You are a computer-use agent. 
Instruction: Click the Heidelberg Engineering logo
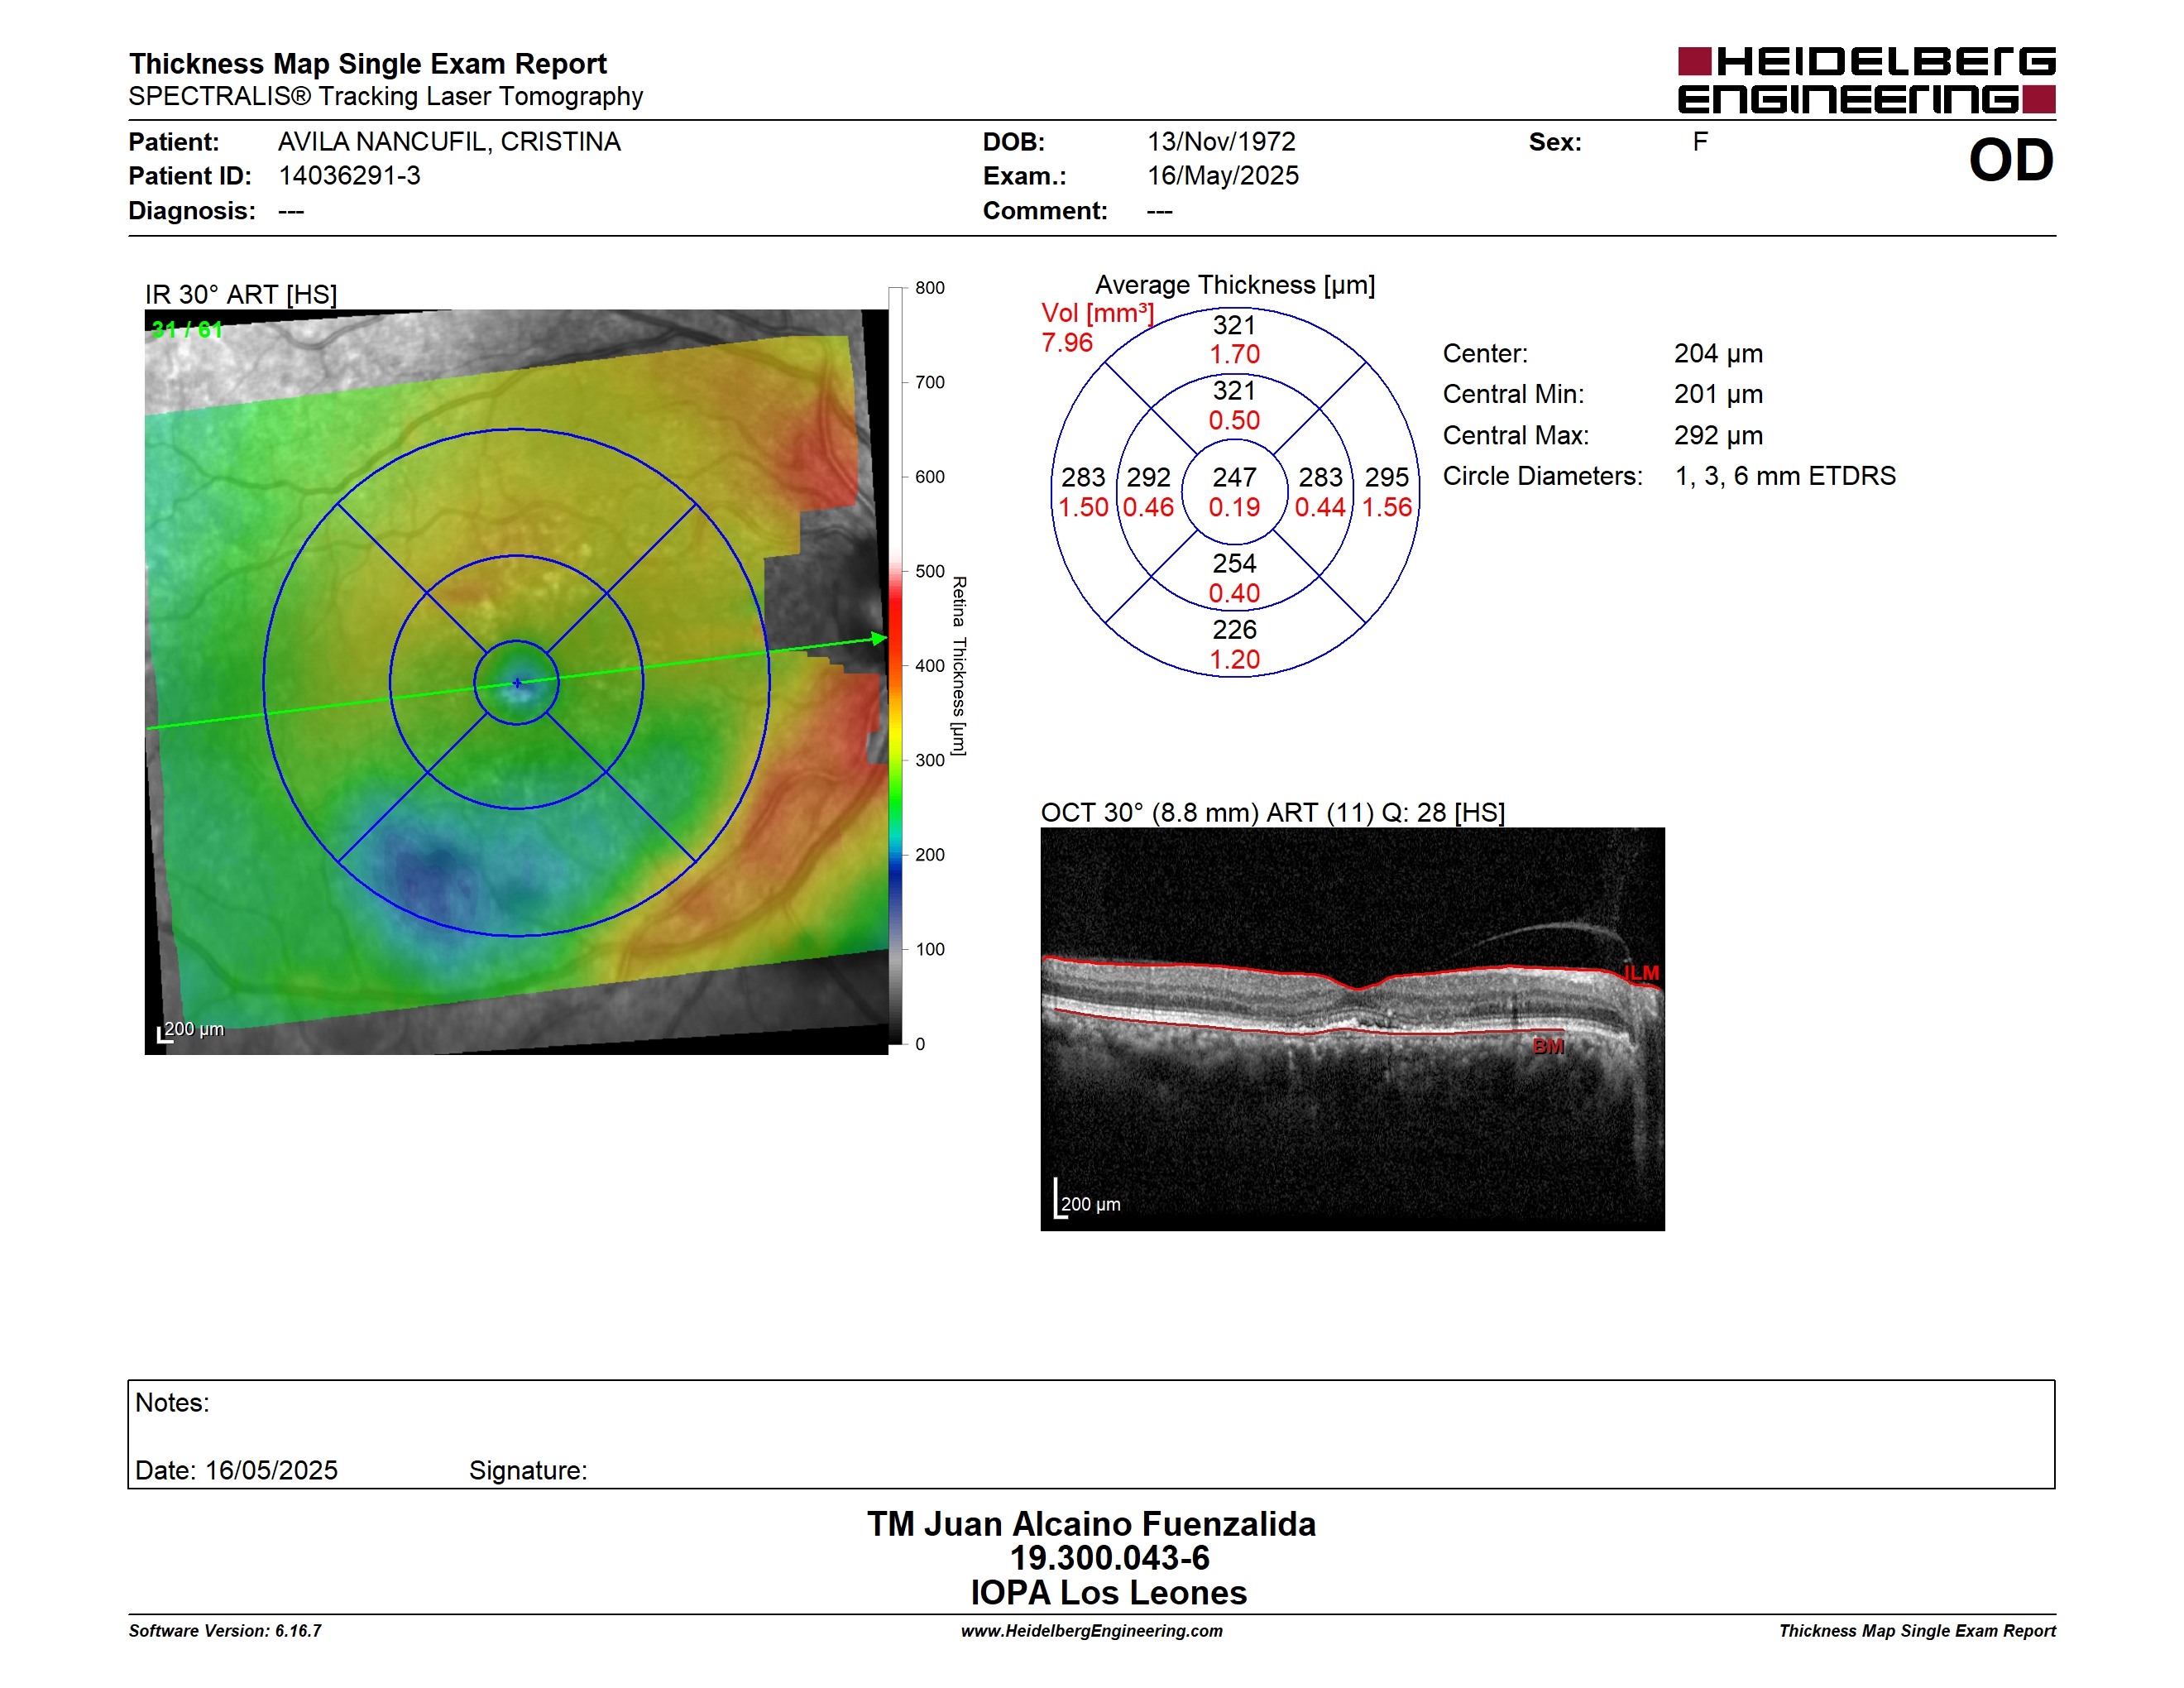point(1866,80)
